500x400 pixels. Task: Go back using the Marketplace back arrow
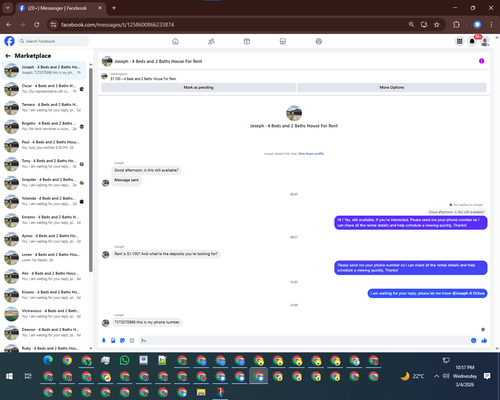tap(8, 56)
